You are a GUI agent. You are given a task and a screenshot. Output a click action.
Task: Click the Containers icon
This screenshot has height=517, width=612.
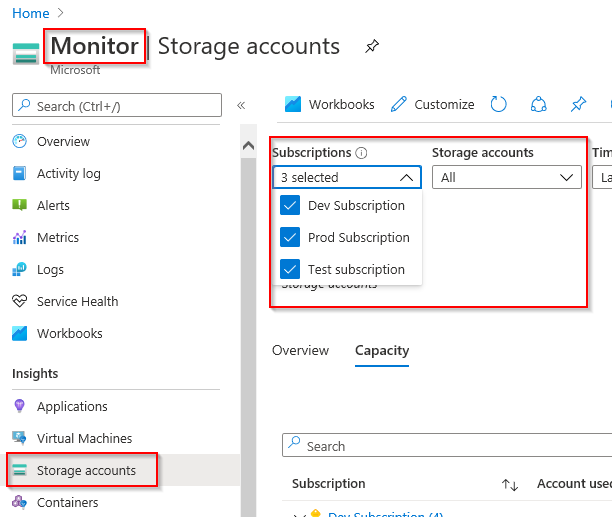click(x=20, y=502)
